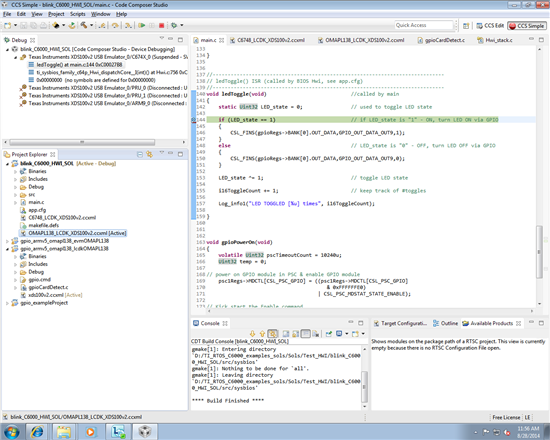Switch to the Outline tab
Viewport: 550px width, 440px height.
(x=445, y=324)
